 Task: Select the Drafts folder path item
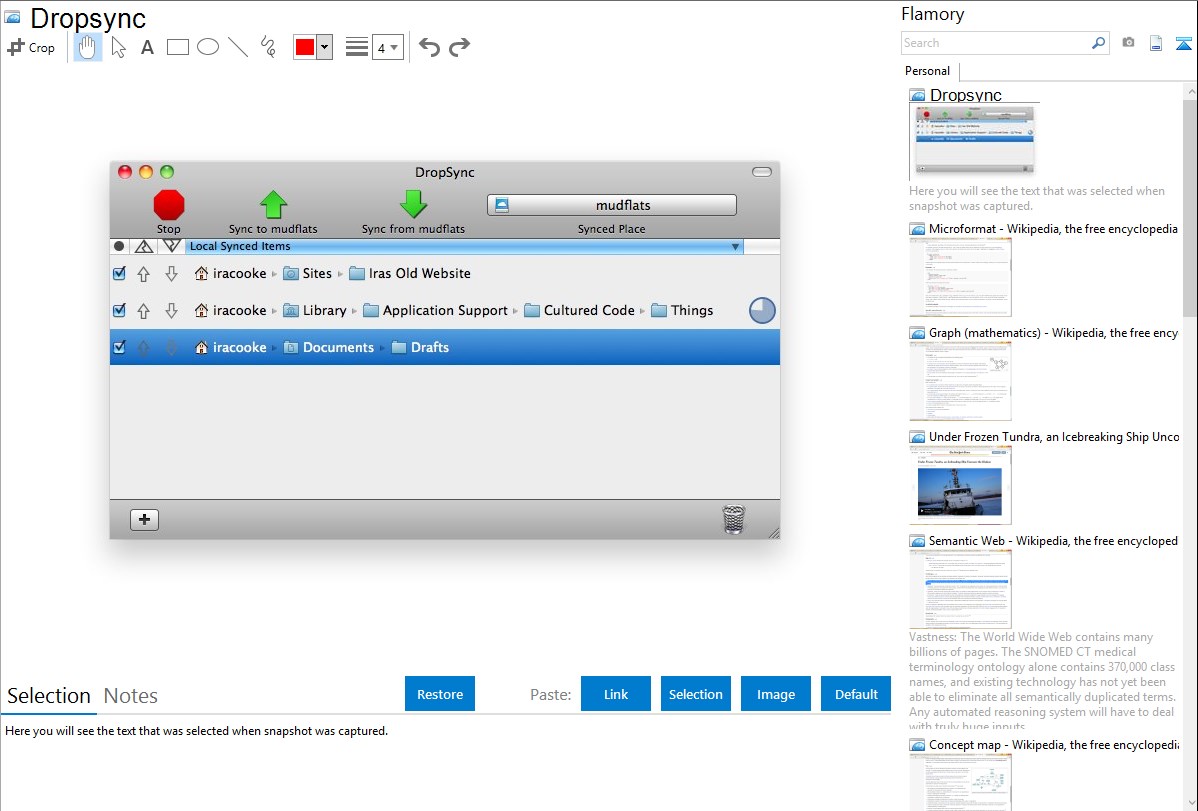(420, 347)
